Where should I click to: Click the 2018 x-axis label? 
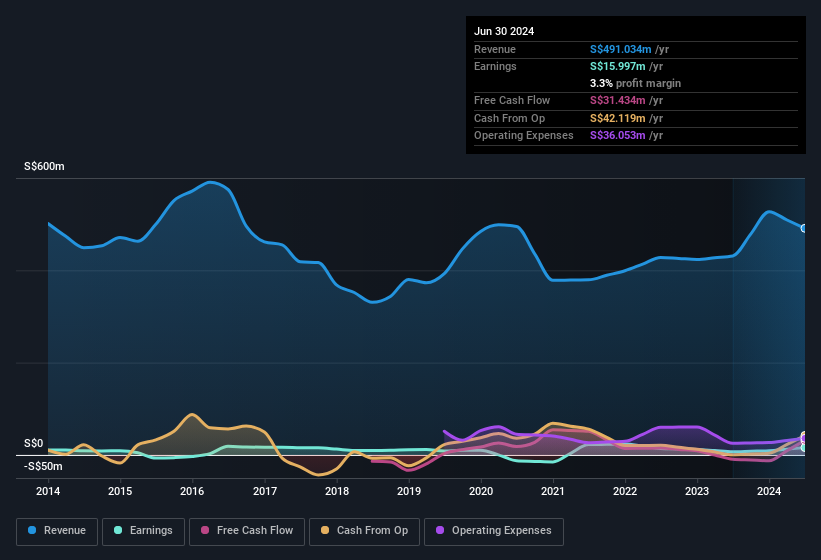point(337,491)
